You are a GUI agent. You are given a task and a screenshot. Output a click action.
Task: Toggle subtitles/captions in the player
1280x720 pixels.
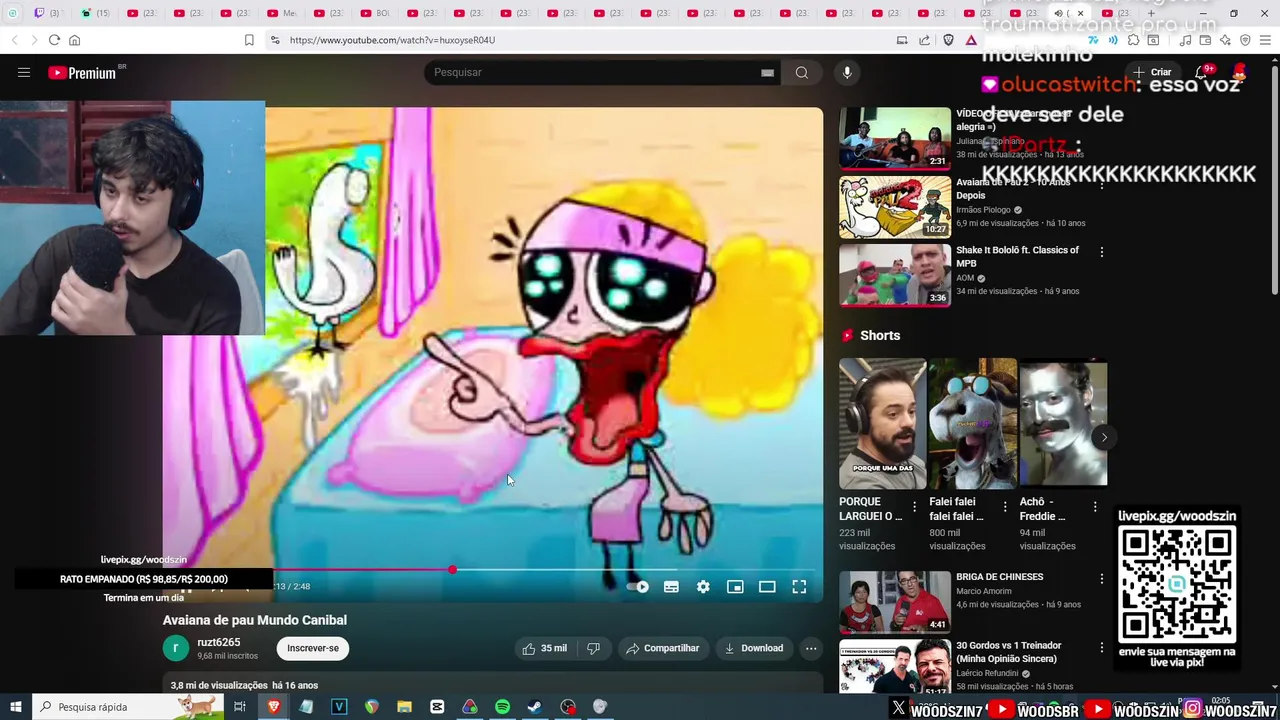click(x=671, y=587)
